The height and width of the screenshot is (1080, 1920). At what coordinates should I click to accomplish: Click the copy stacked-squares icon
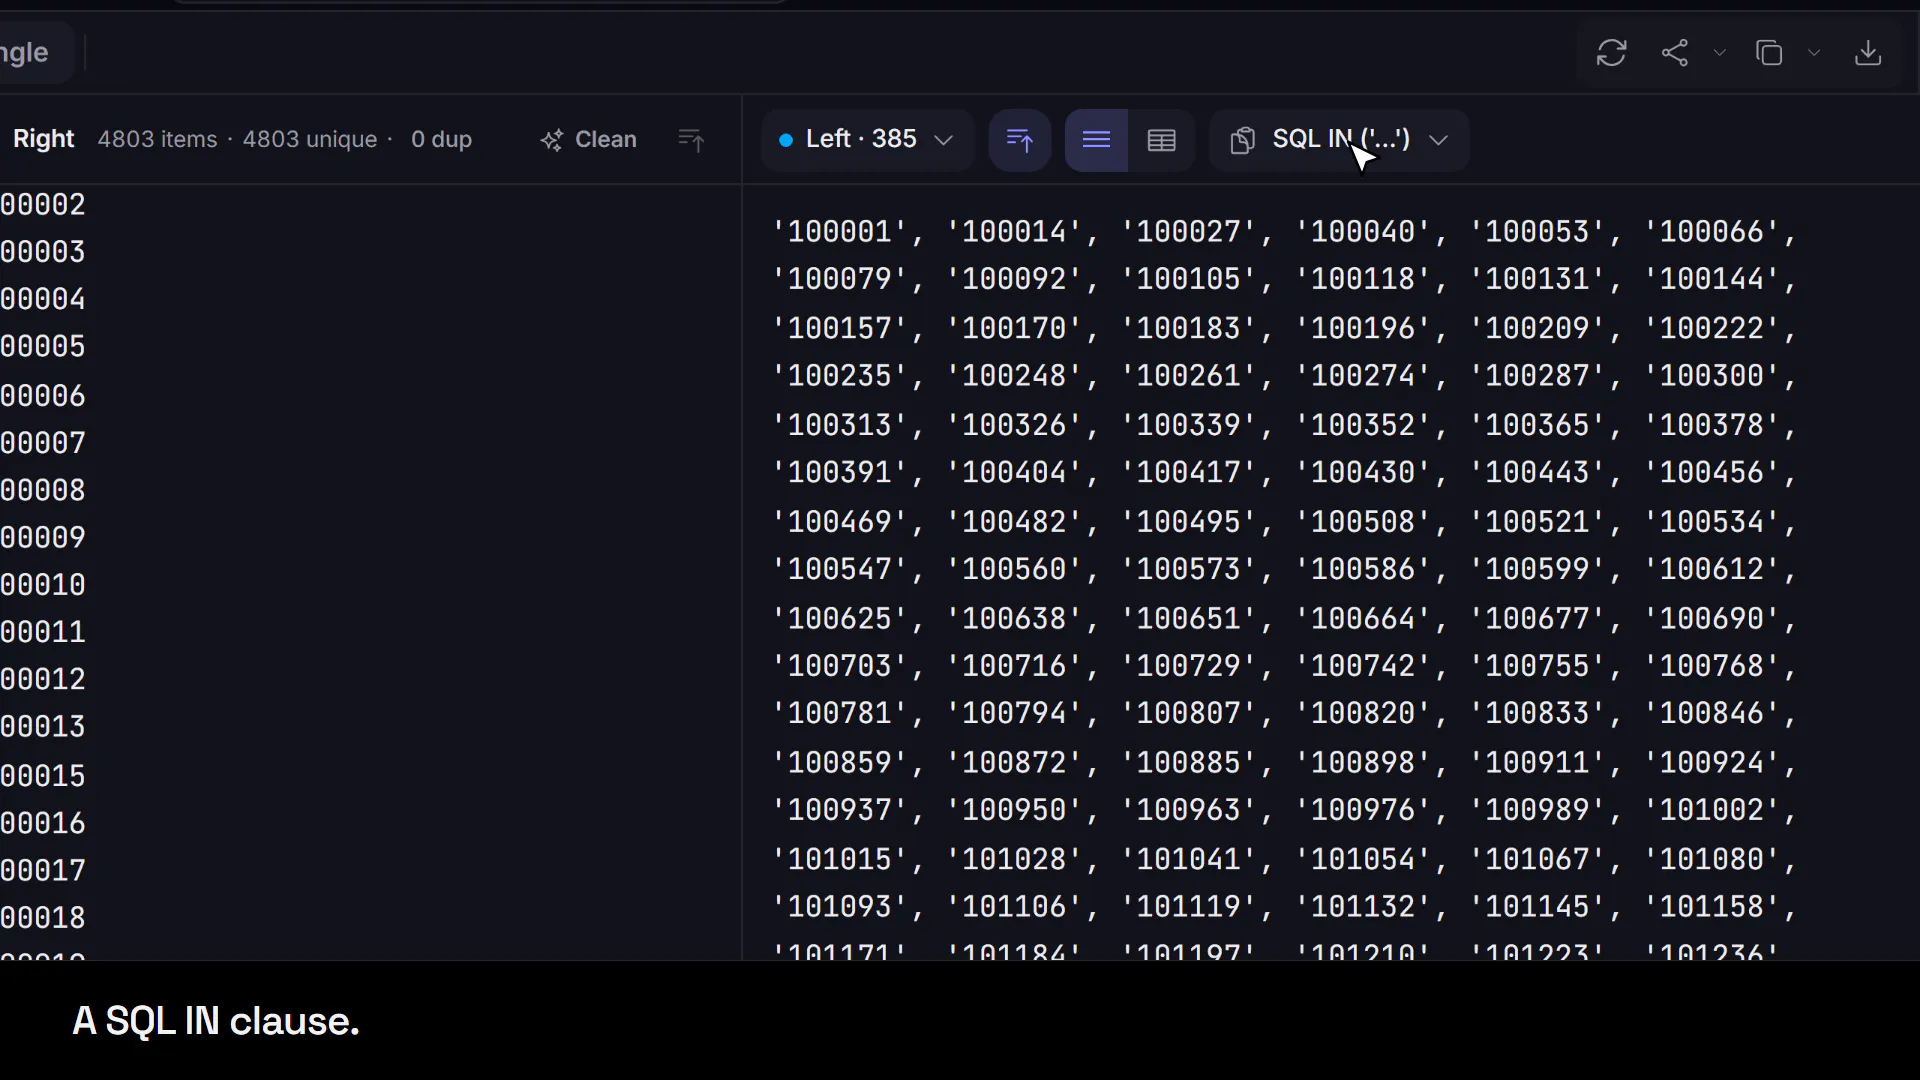[1769, 53]
